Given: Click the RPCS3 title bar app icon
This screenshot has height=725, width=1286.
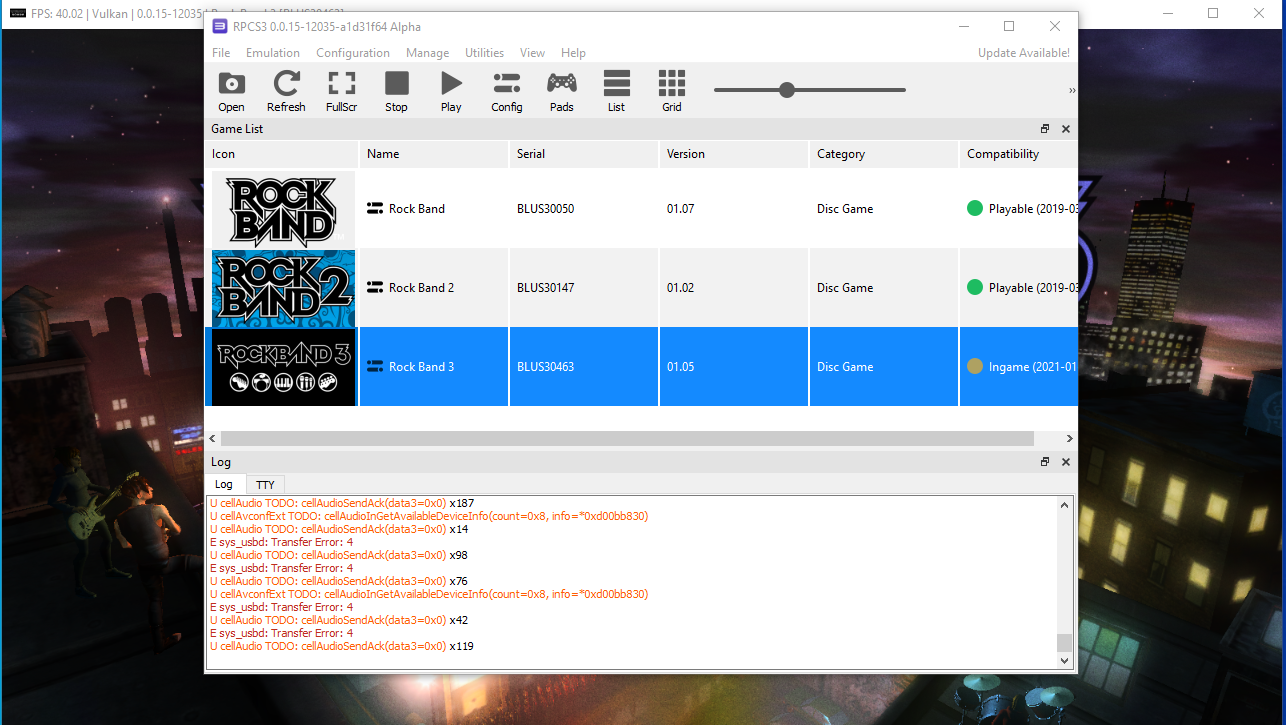Looking at the screenshot, I should [x=220, y=26].
